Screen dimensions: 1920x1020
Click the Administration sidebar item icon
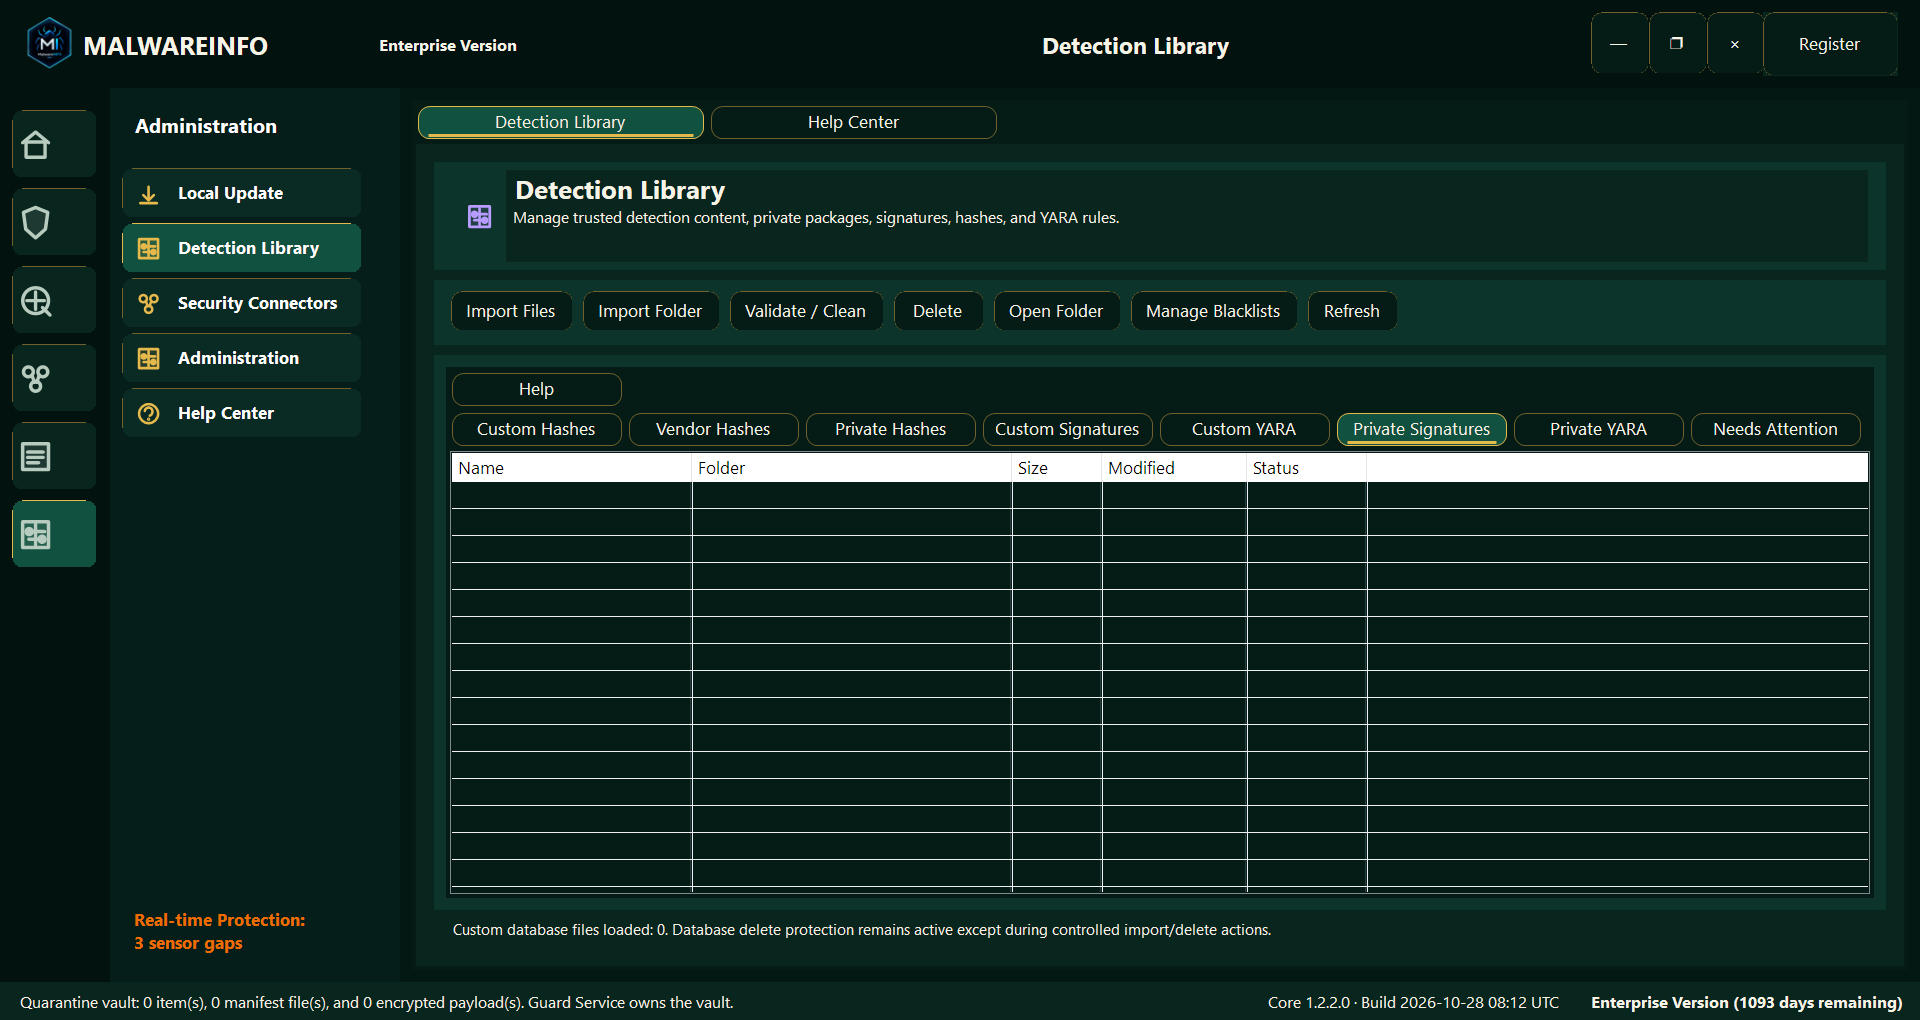[x=149, y=359]
